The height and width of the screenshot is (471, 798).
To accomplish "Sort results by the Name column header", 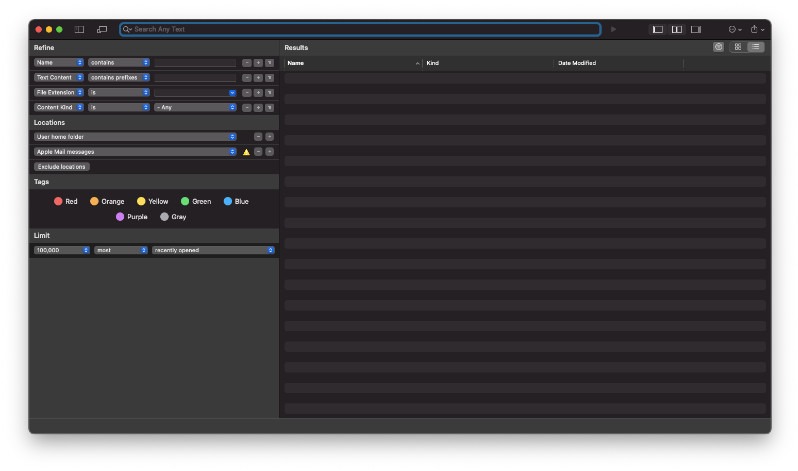I will (x=353, y=63).
